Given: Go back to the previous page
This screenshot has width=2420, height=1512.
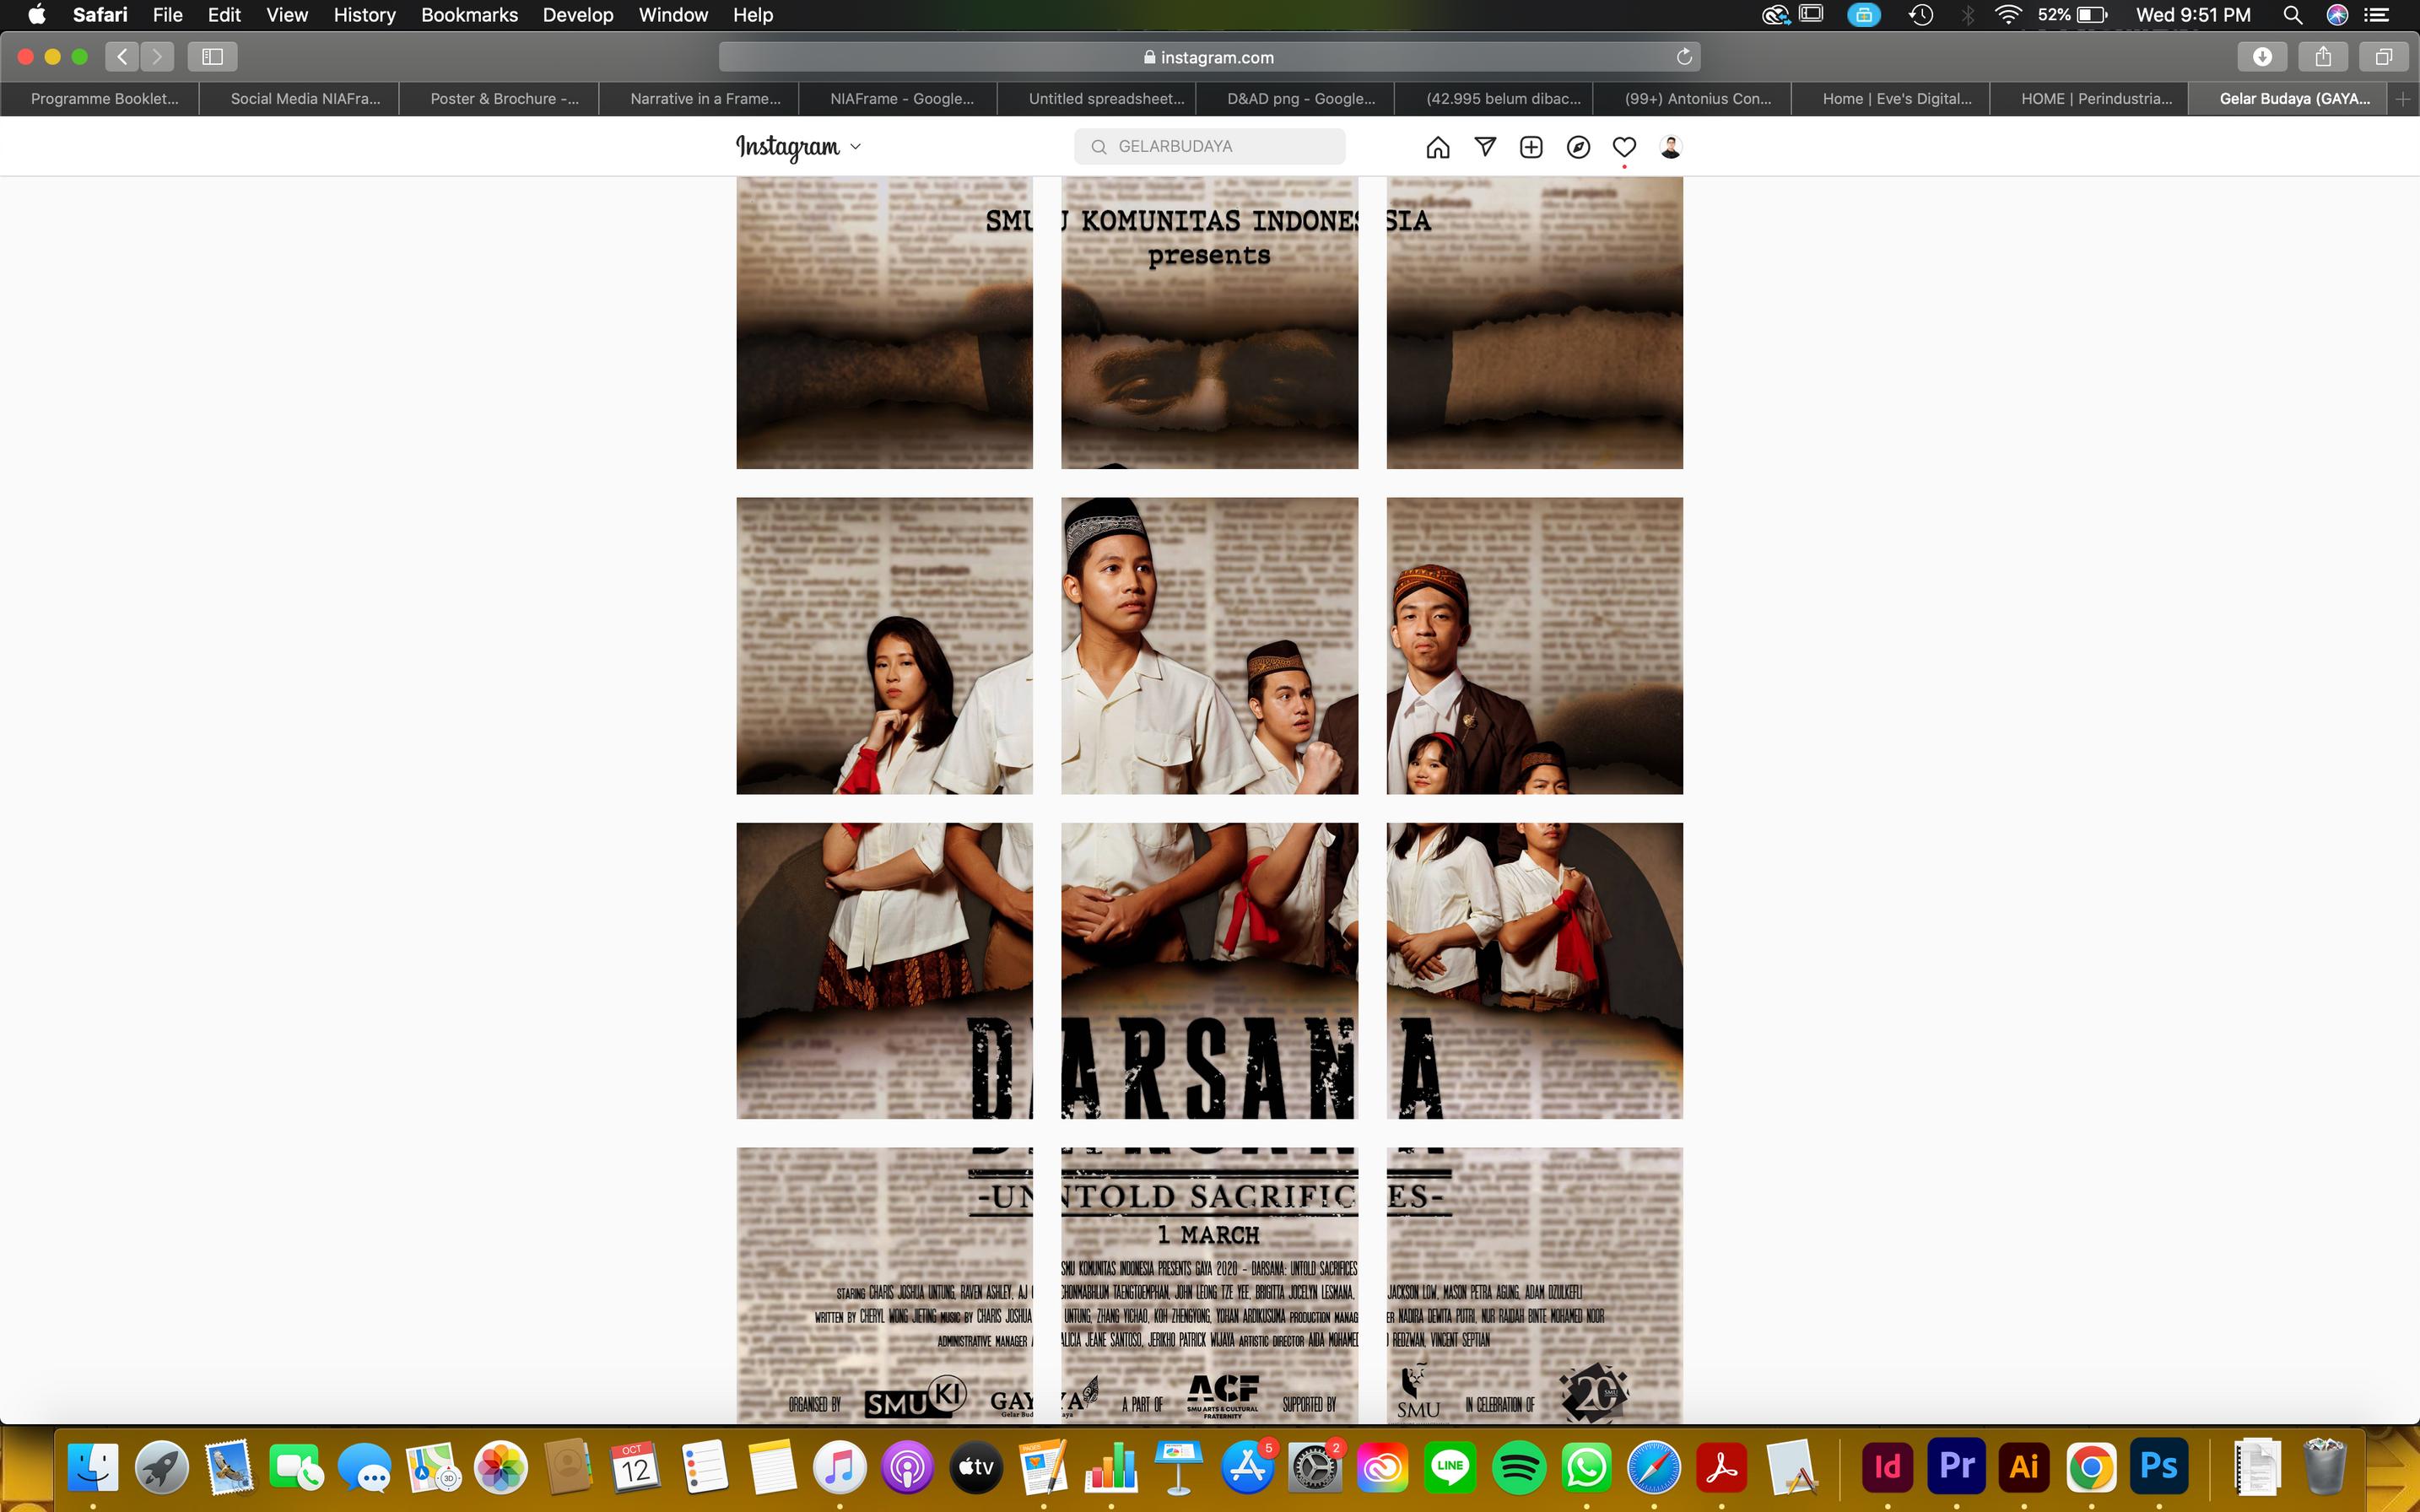Looking at the screenshot, I should coord(122,57).
